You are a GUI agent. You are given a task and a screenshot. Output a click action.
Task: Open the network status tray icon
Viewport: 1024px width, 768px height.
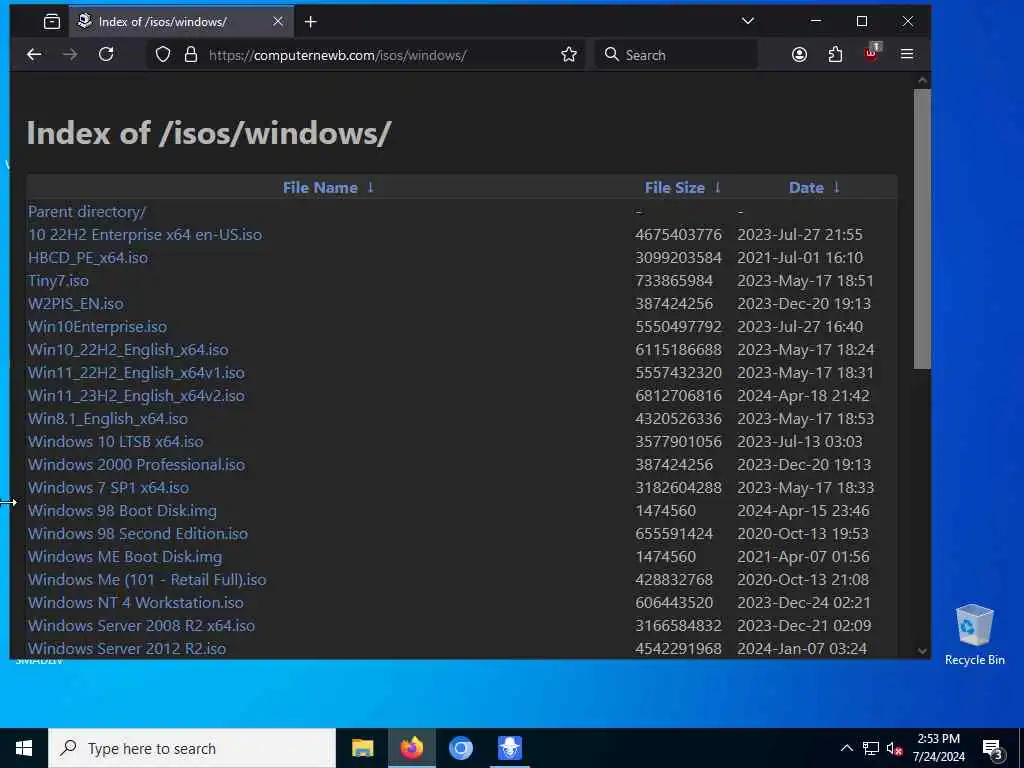[x=871, y=748]
